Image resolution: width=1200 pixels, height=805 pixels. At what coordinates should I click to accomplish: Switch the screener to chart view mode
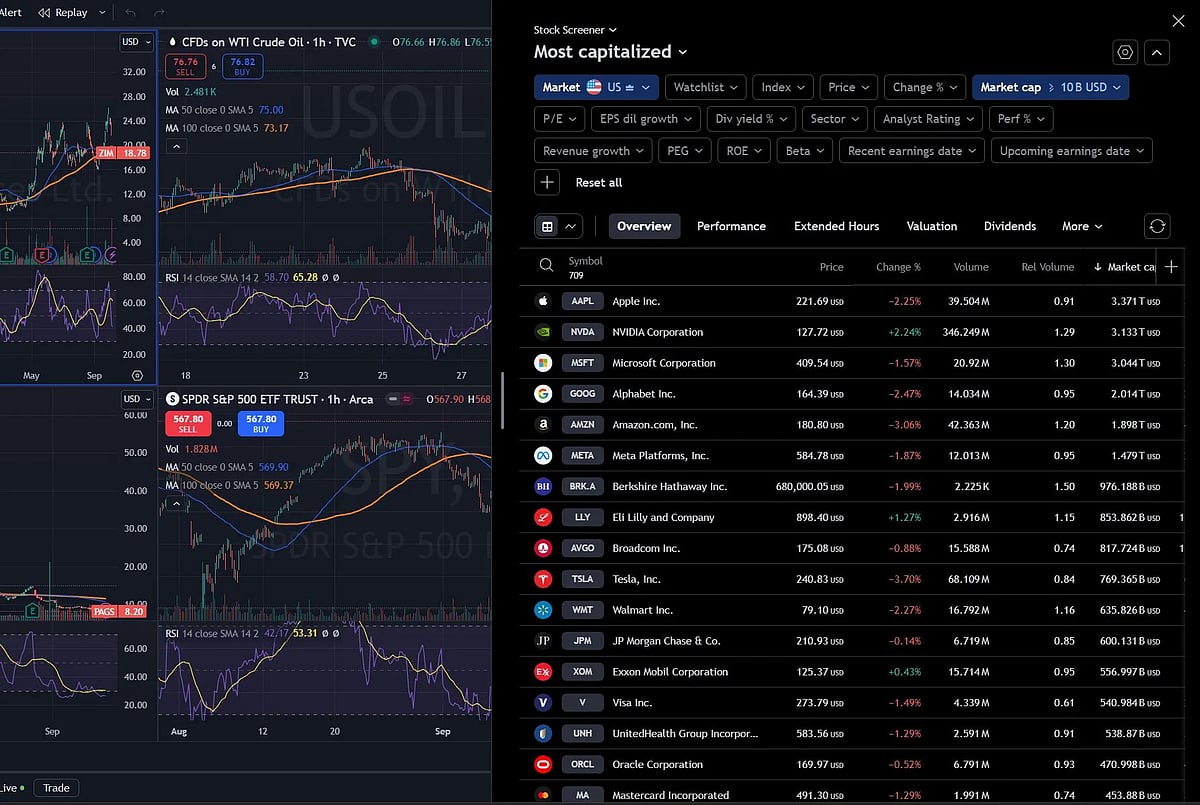568,226
